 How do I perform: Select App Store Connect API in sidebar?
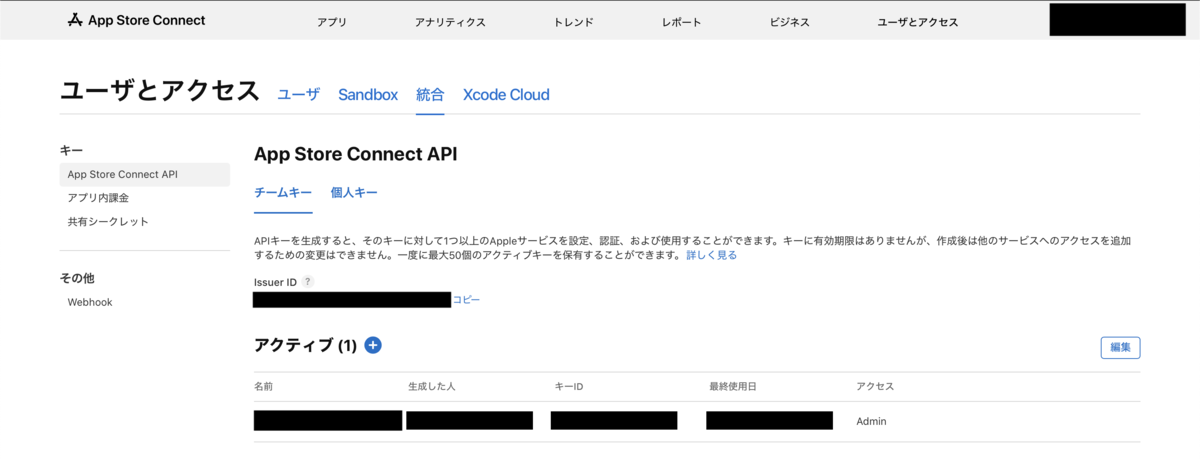144,174
